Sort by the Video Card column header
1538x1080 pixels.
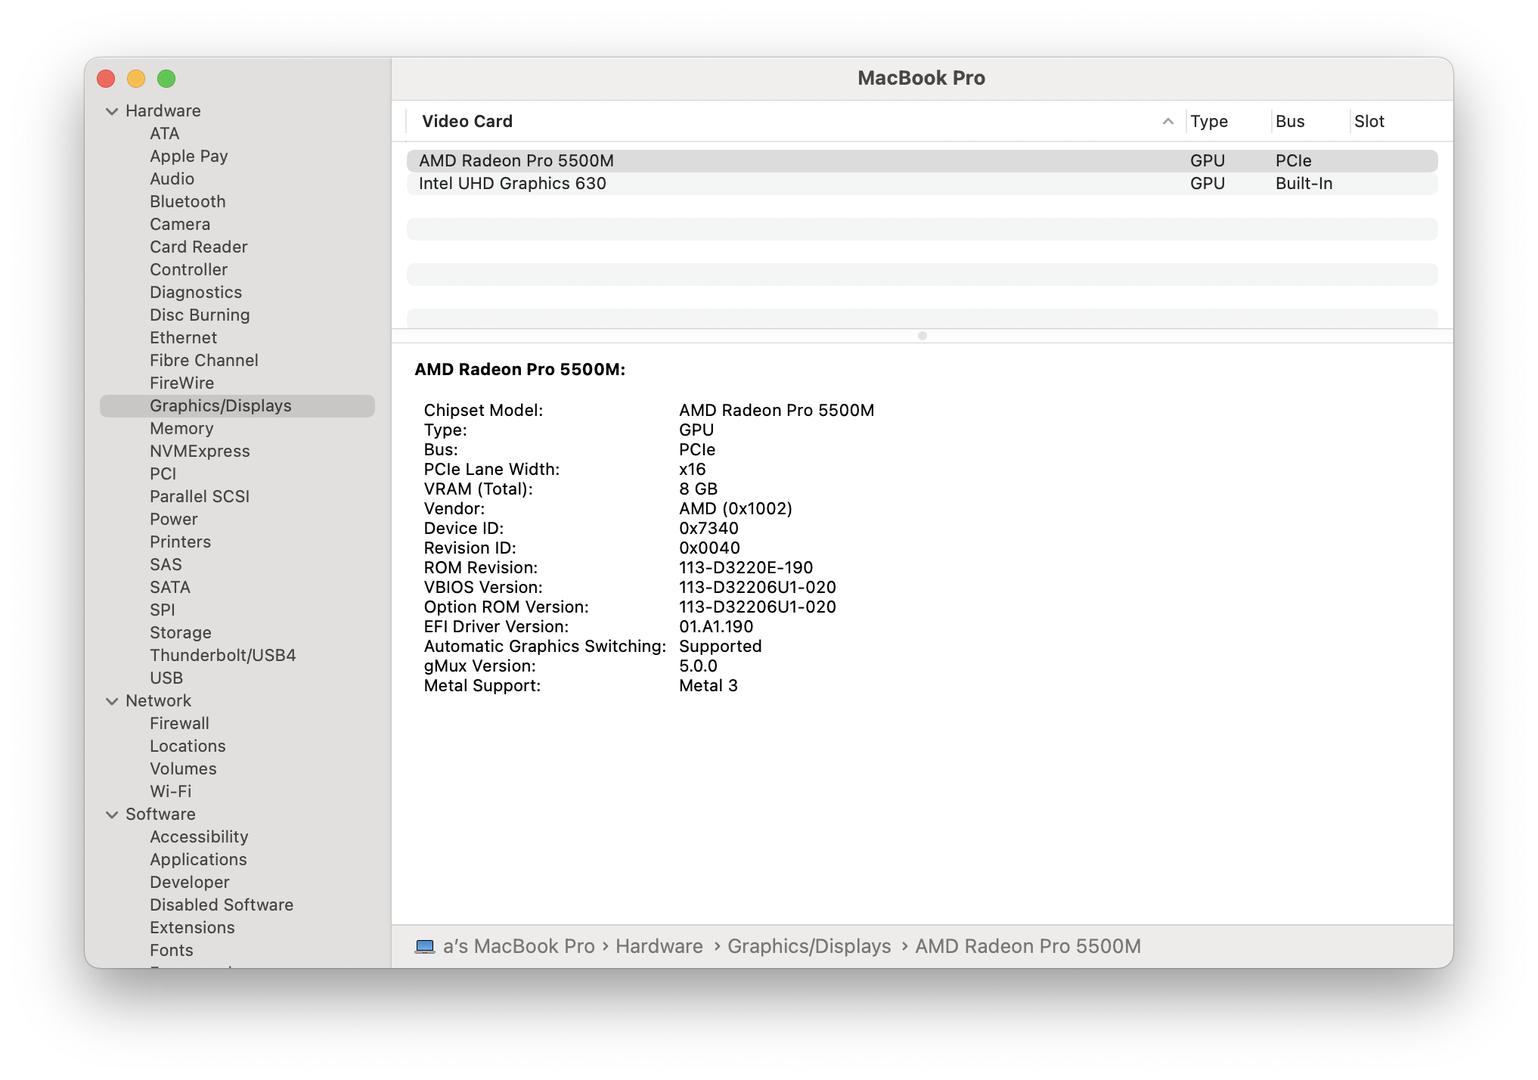pos(467,121)
